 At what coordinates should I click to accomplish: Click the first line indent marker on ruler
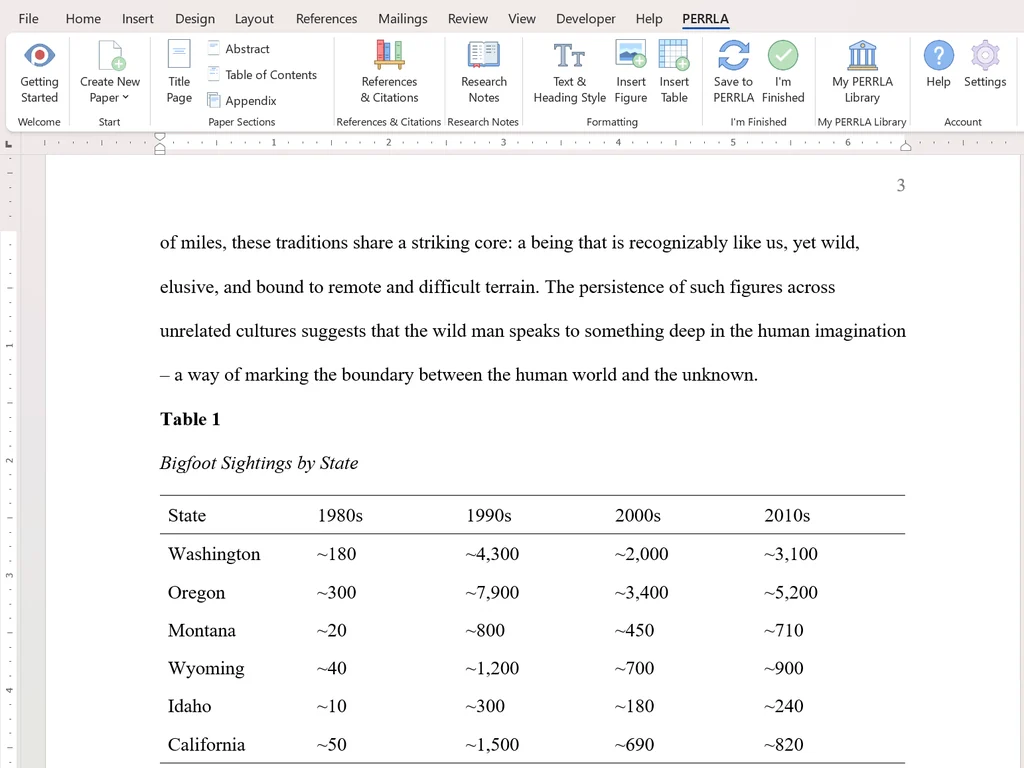point(159,137)
